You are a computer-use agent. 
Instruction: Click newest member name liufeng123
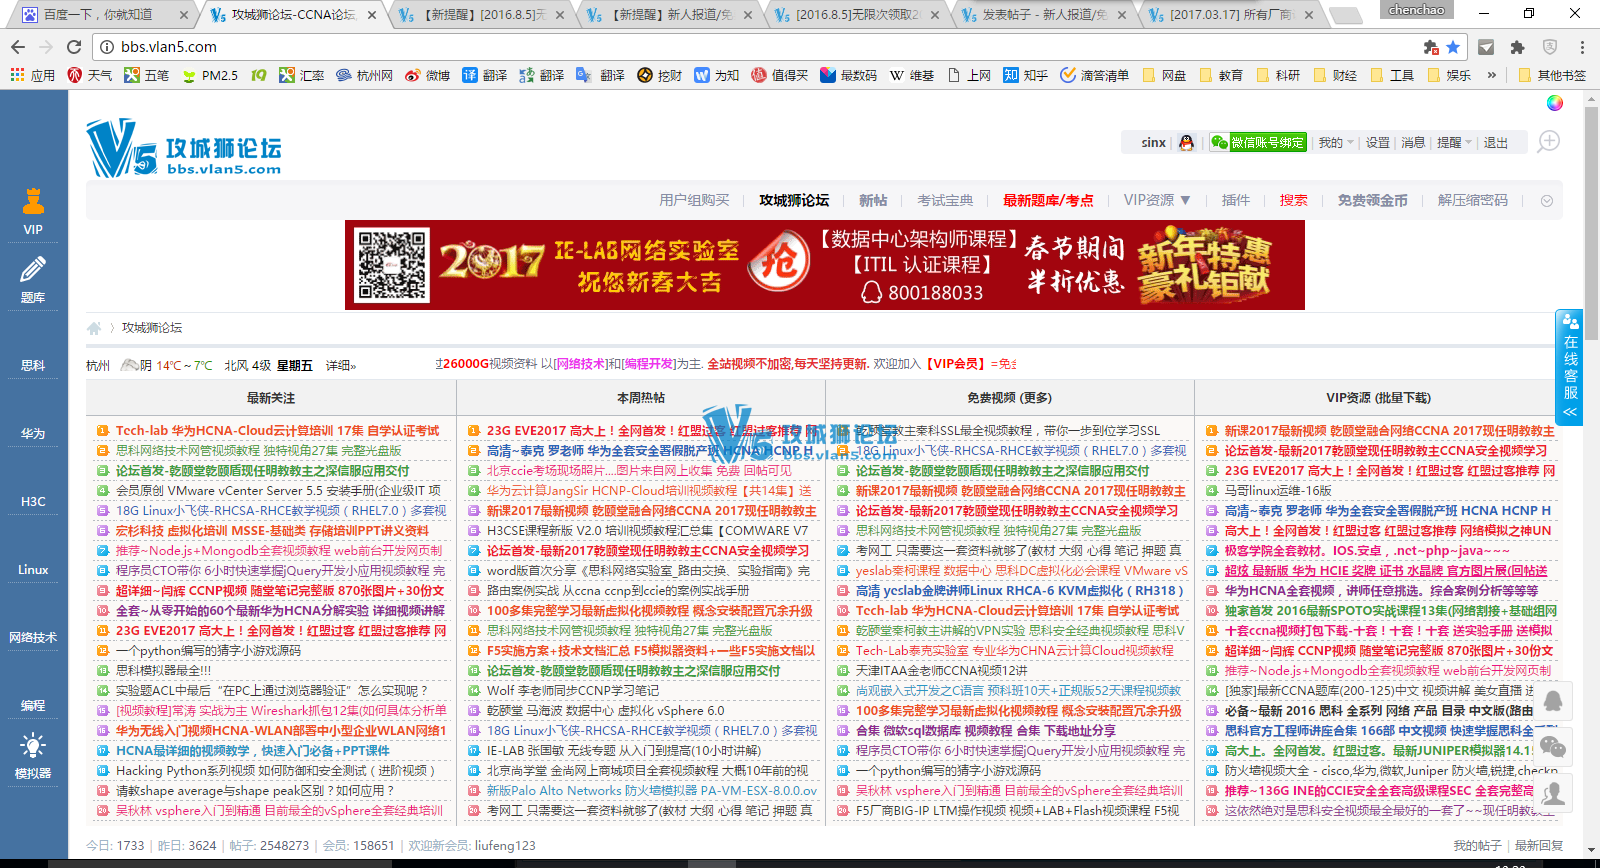[x=505, y=846]
